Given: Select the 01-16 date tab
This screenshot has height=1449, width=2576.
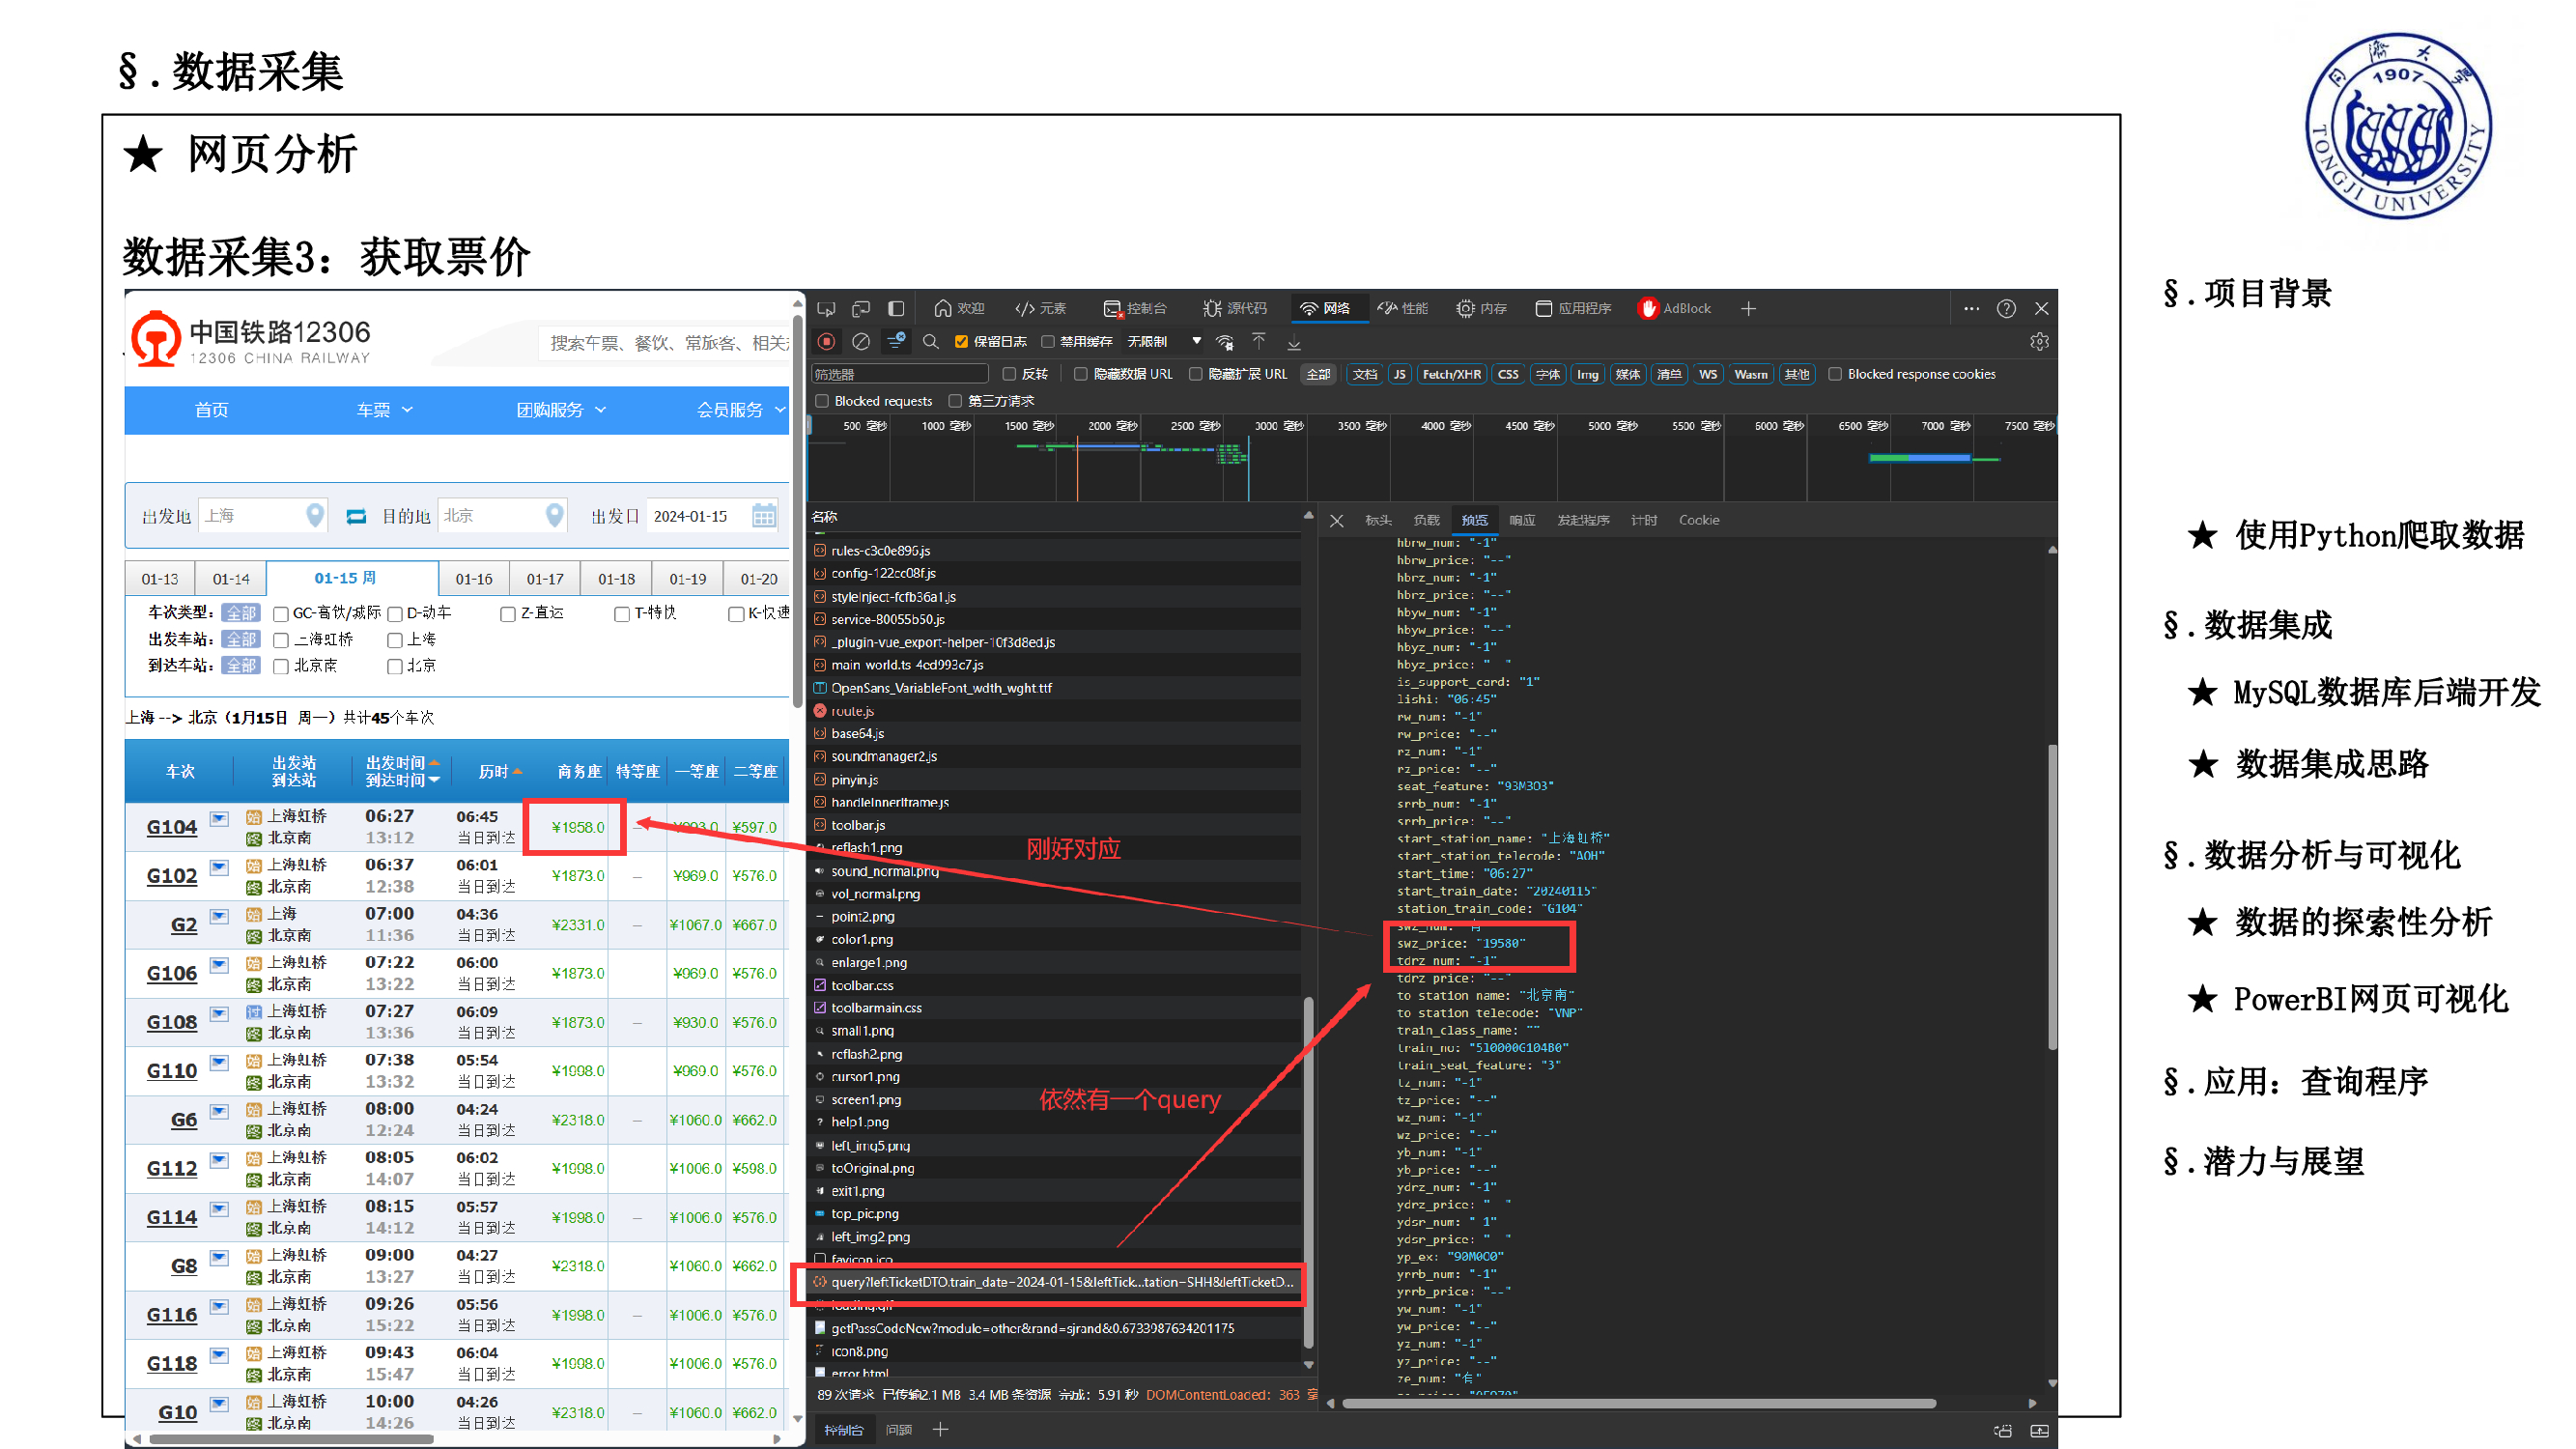Looking at the screenshot, I should click(474, 578).
